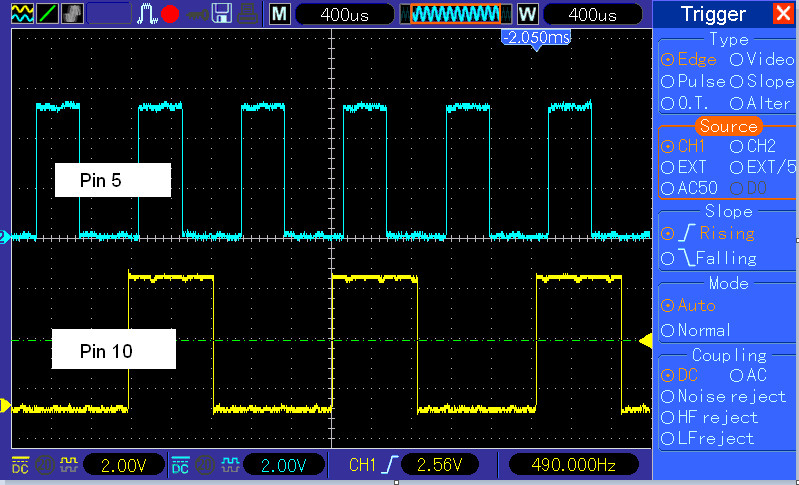Click the CH1 yellow 2.00V volts/div field
This screenshot has width=799, height=485.
(124, 465)
